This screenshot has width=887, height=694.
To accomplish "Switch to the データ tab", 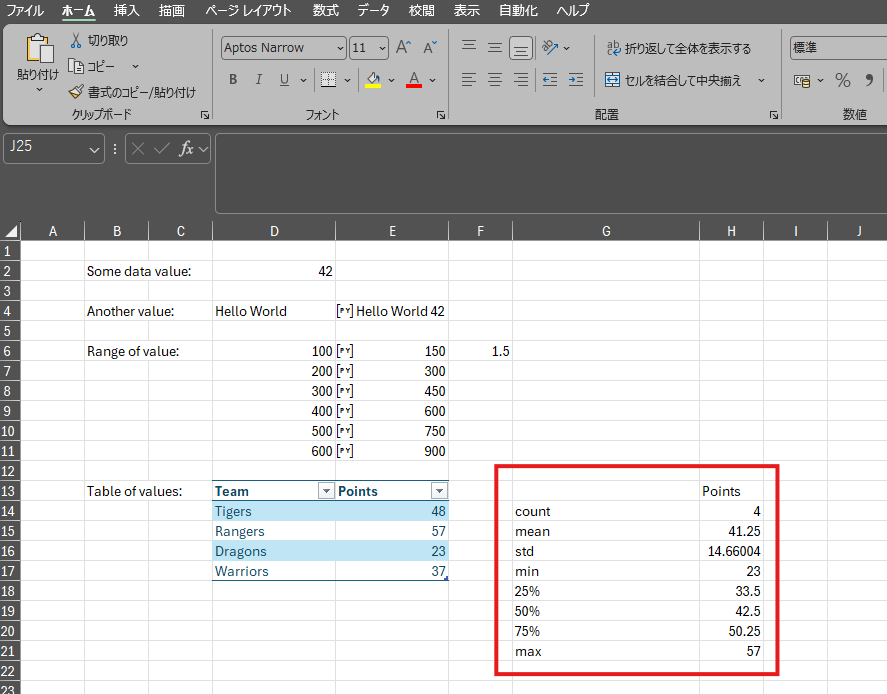I will tap(373, 10).
